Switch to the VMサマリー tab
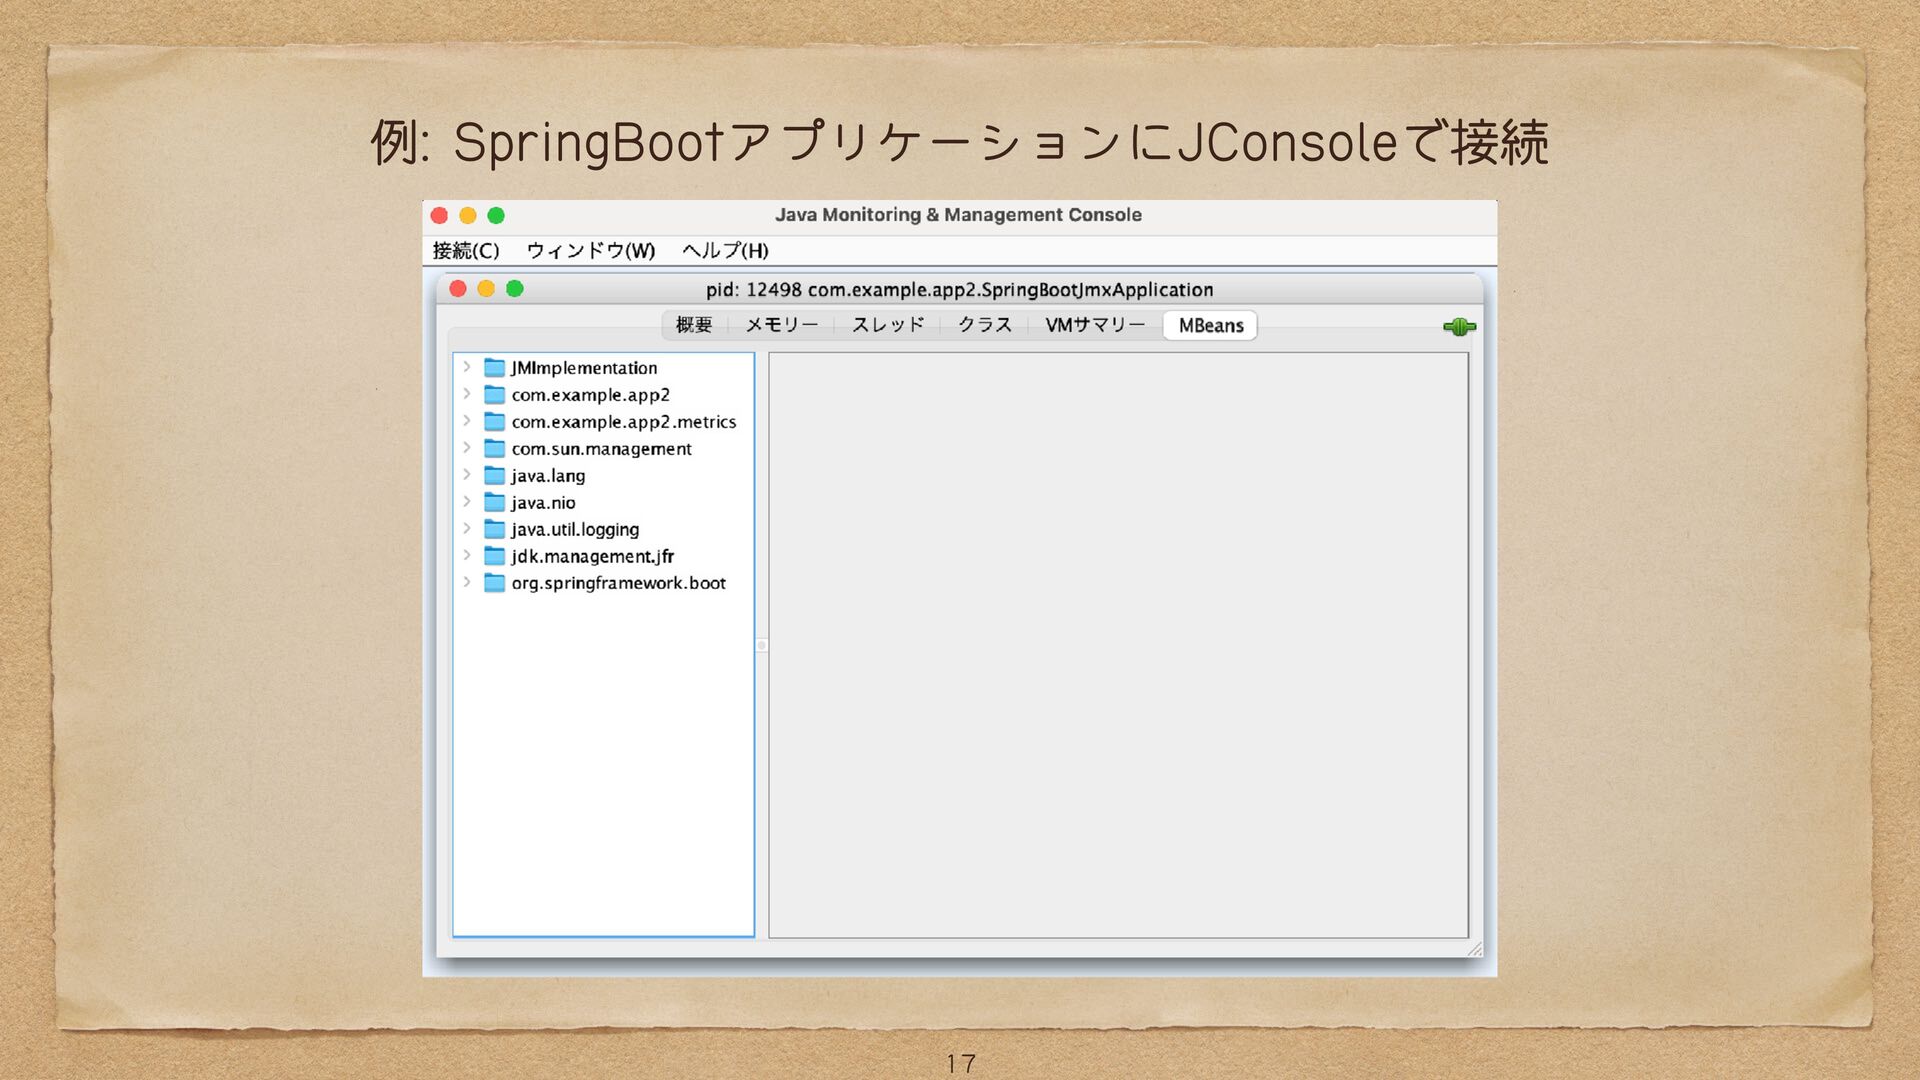1920x1080 pixels. pos(1094,325)
